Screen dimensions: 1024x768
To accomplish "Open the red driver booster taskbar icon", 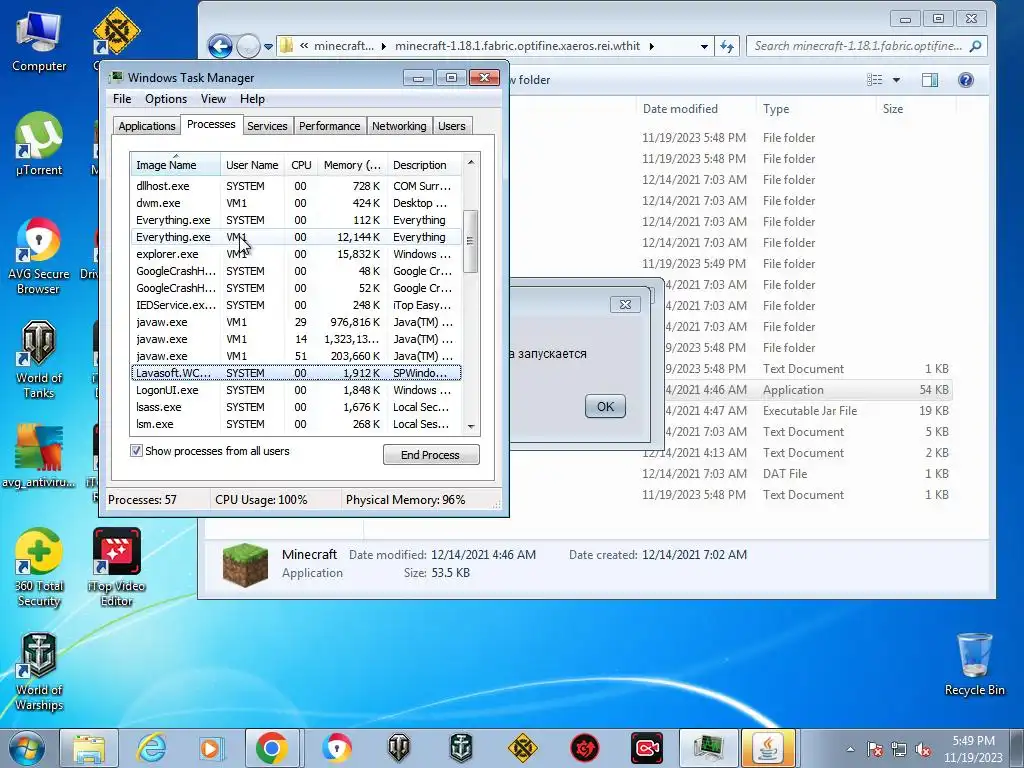I will [x=584, y=748].
